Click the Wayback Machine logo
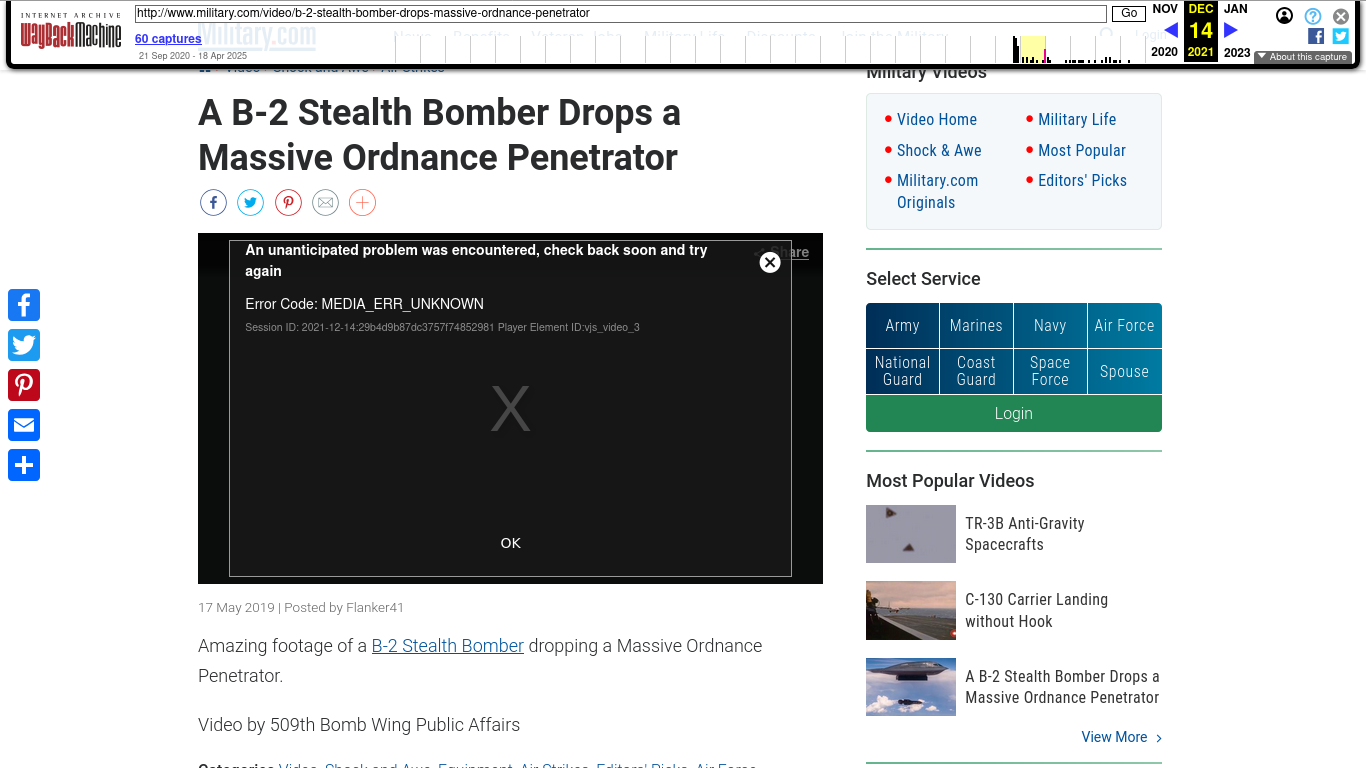This screenshot has height=768, width=1366. tap(71, 31)
